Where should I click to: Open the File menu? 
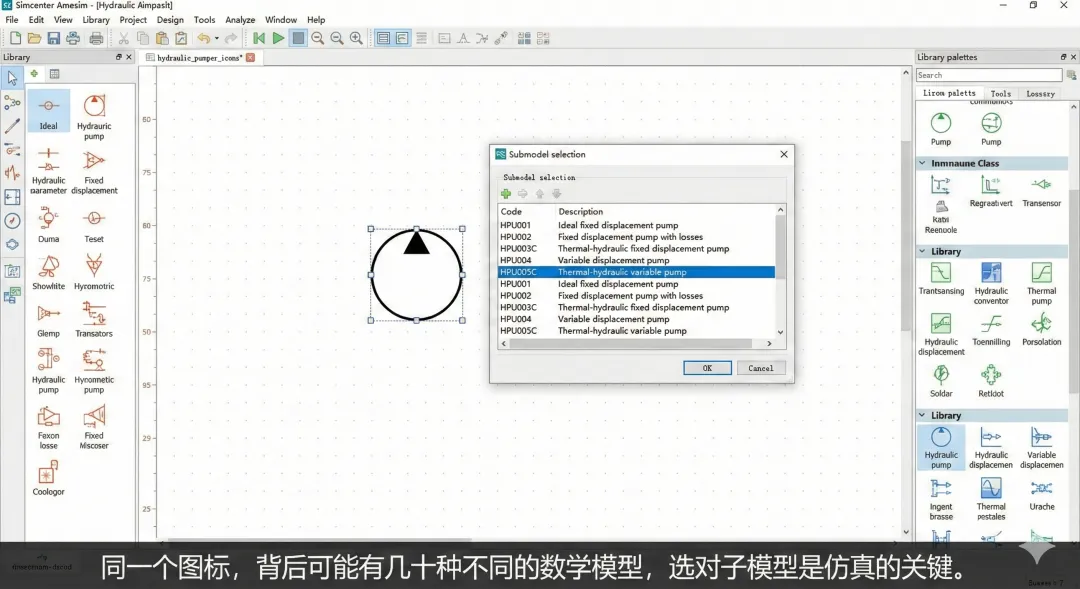point(12,20)
